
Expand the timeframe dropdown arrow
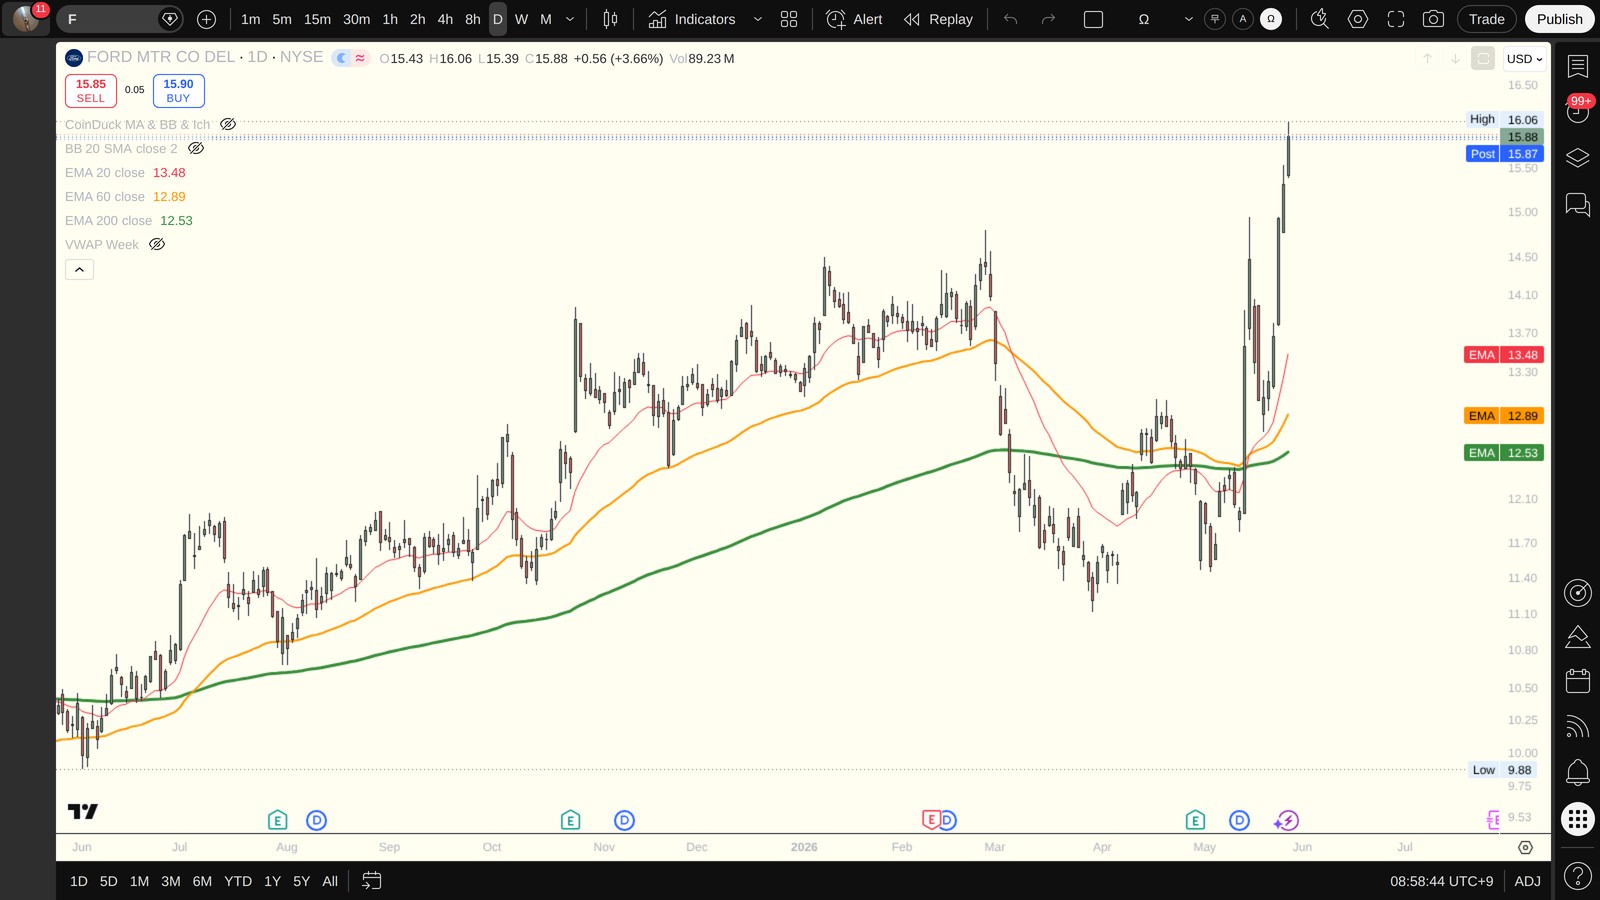[570, 19]
